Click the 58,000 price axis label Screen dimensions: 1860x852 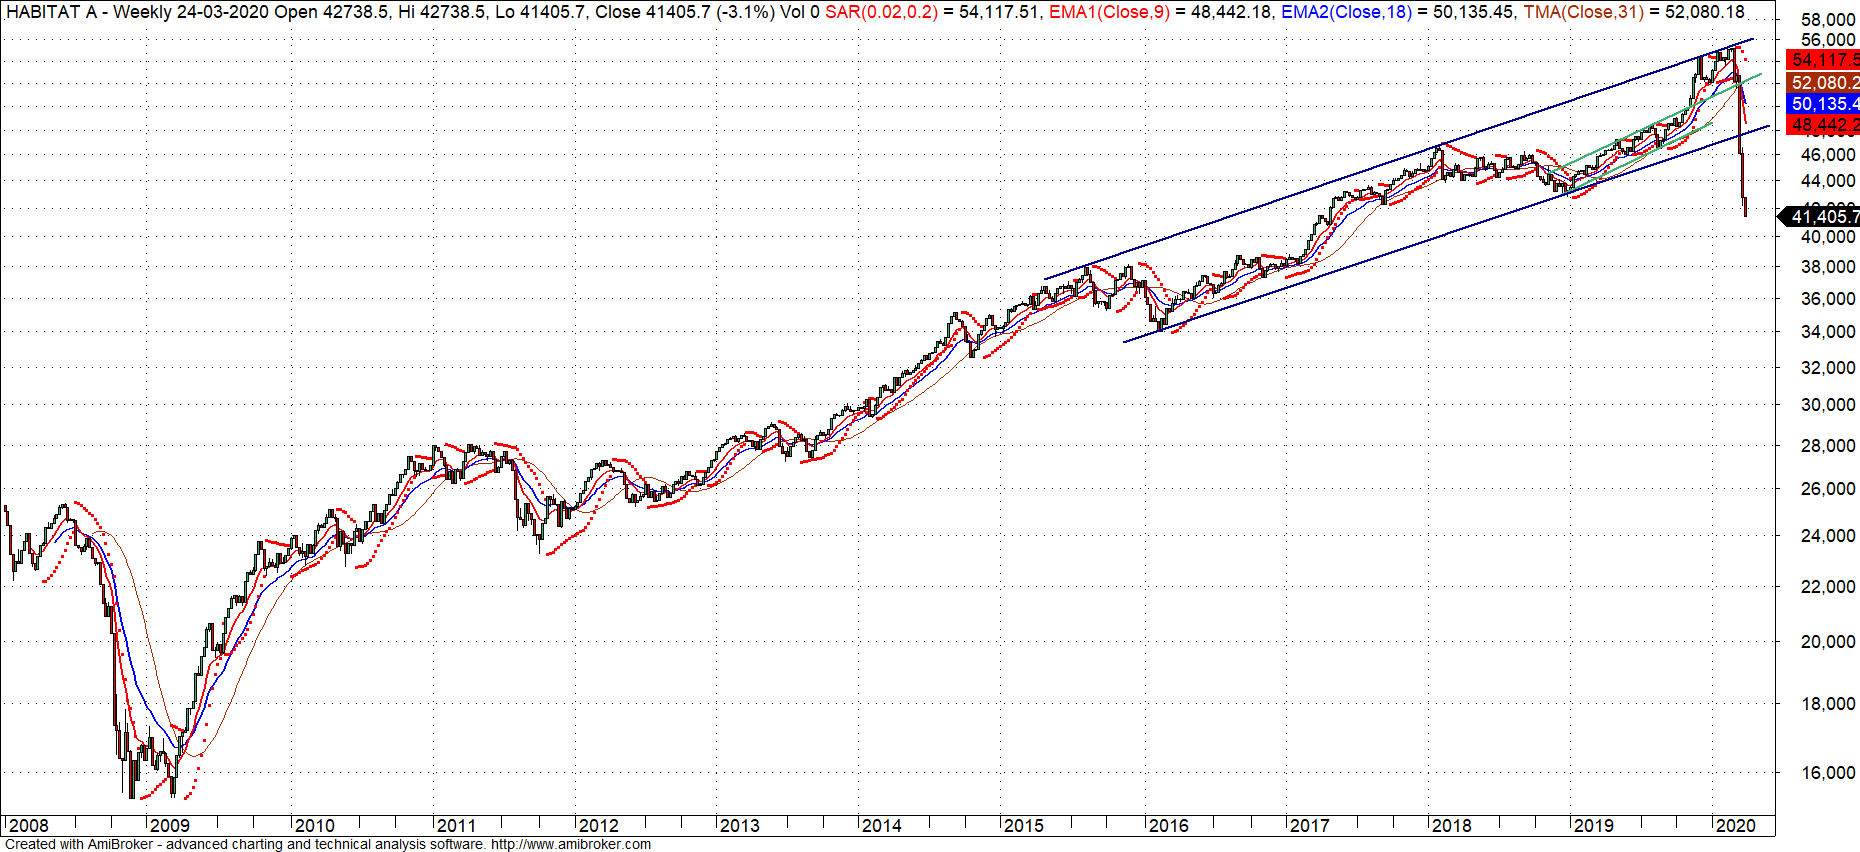tap(1828, 21)
